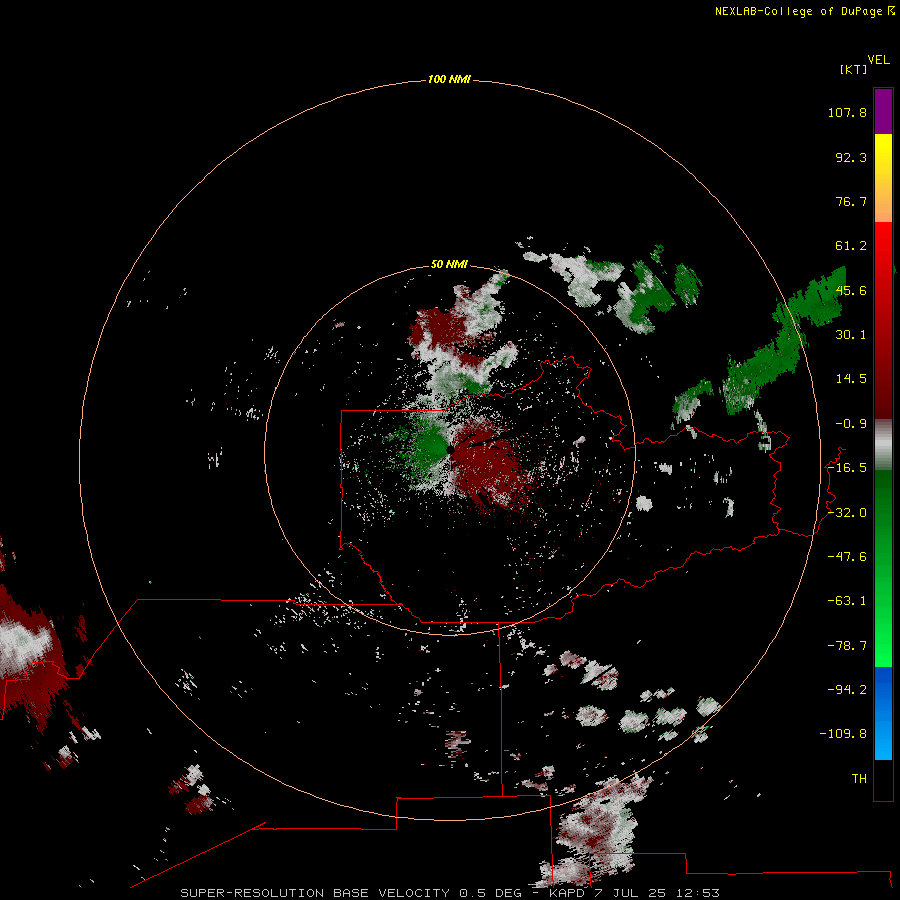900x900 pixels.
Task: Click the 30.1 legend value
Action: click(851, 335)
